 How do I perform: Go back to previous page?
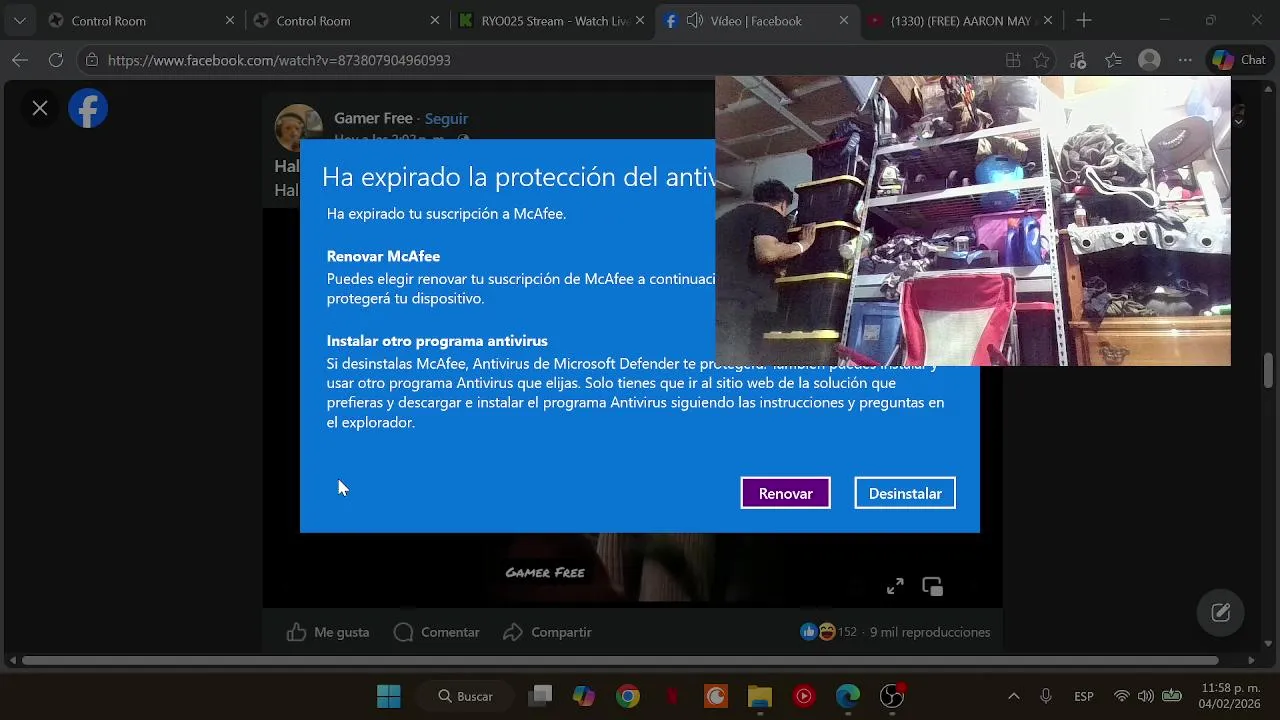(x=20, y=60)
